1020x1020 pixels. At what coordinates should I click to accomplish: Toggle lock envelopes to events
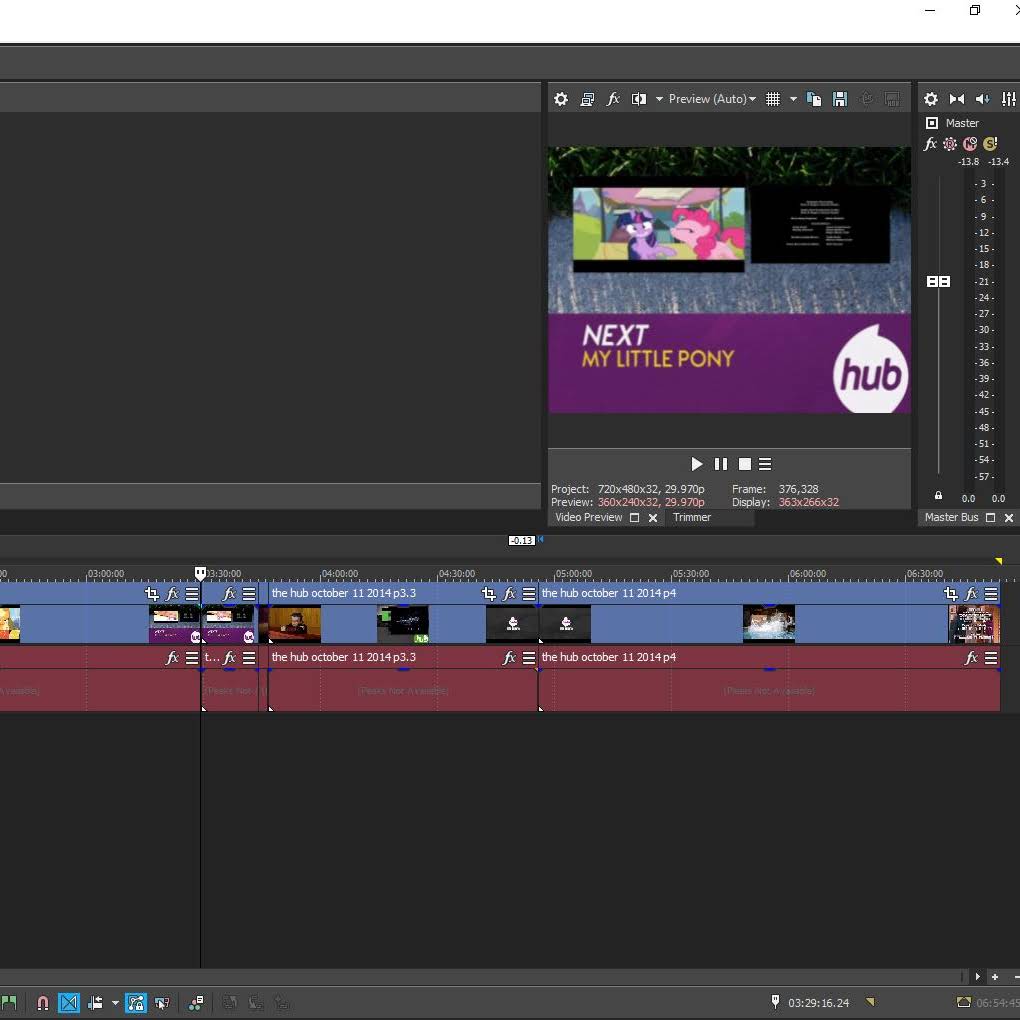136,1002
